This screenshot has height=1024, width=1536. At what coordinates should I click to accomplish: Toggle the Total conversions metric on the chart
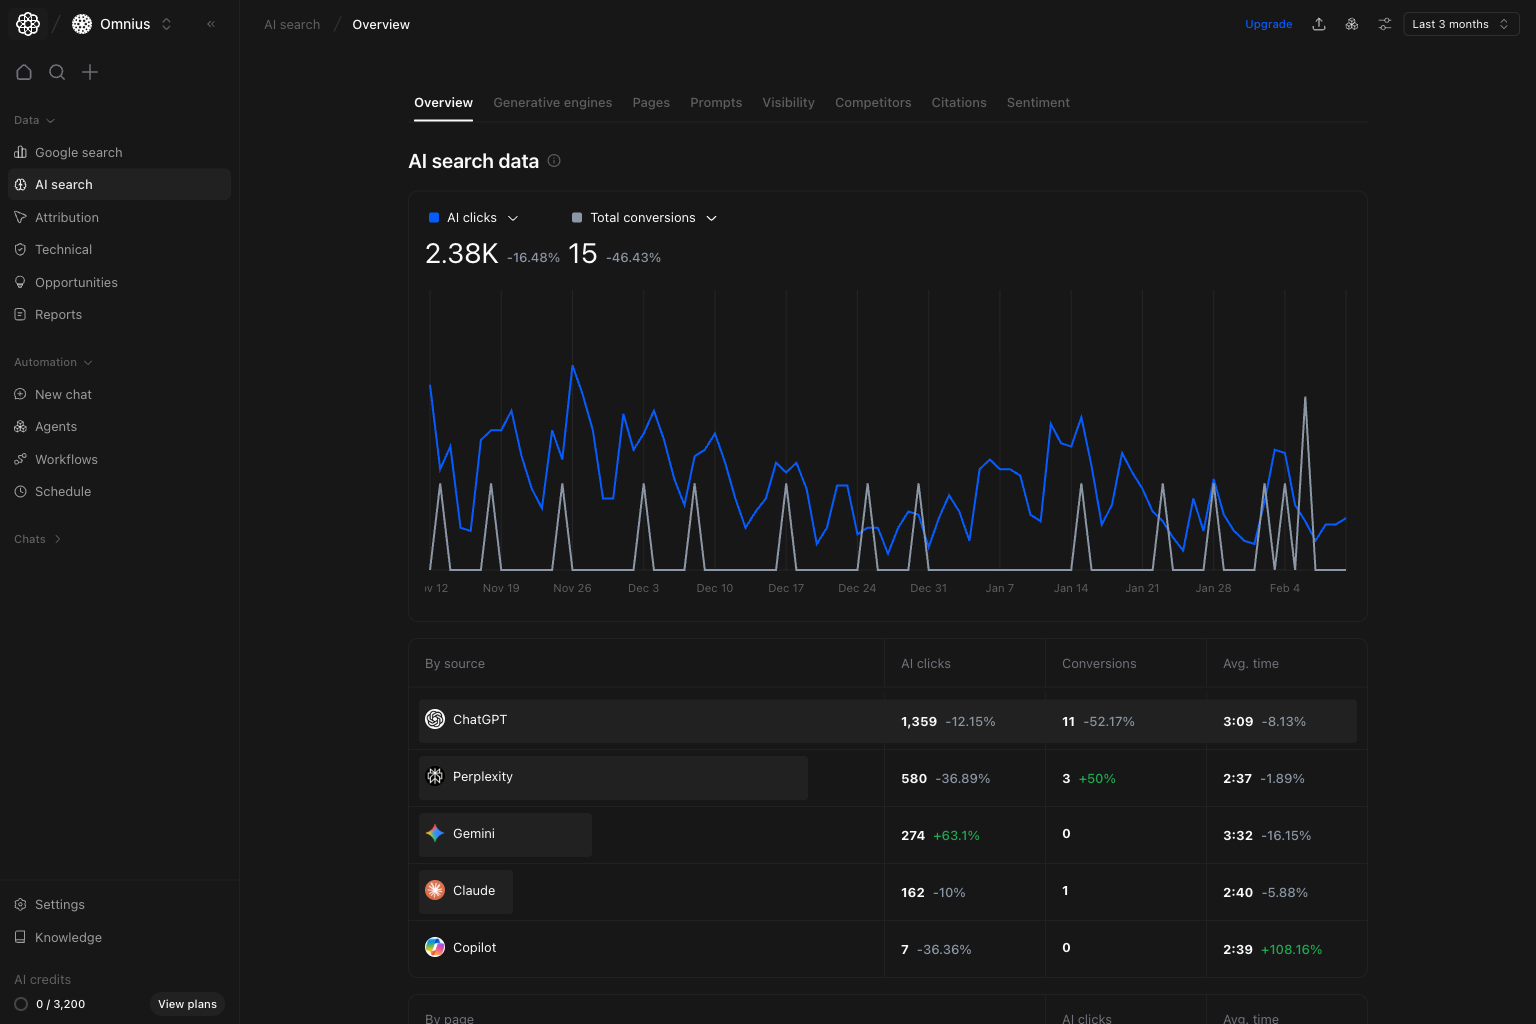[642, 217]
